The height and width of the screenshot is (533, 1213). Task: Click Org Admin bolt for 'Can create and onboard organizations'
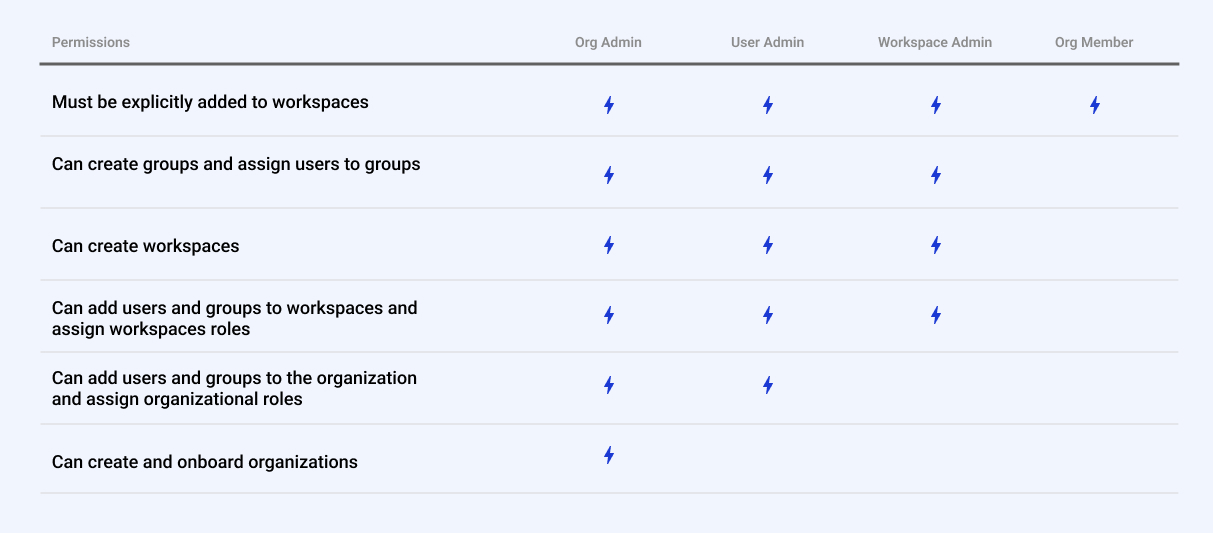click(608, 455)
